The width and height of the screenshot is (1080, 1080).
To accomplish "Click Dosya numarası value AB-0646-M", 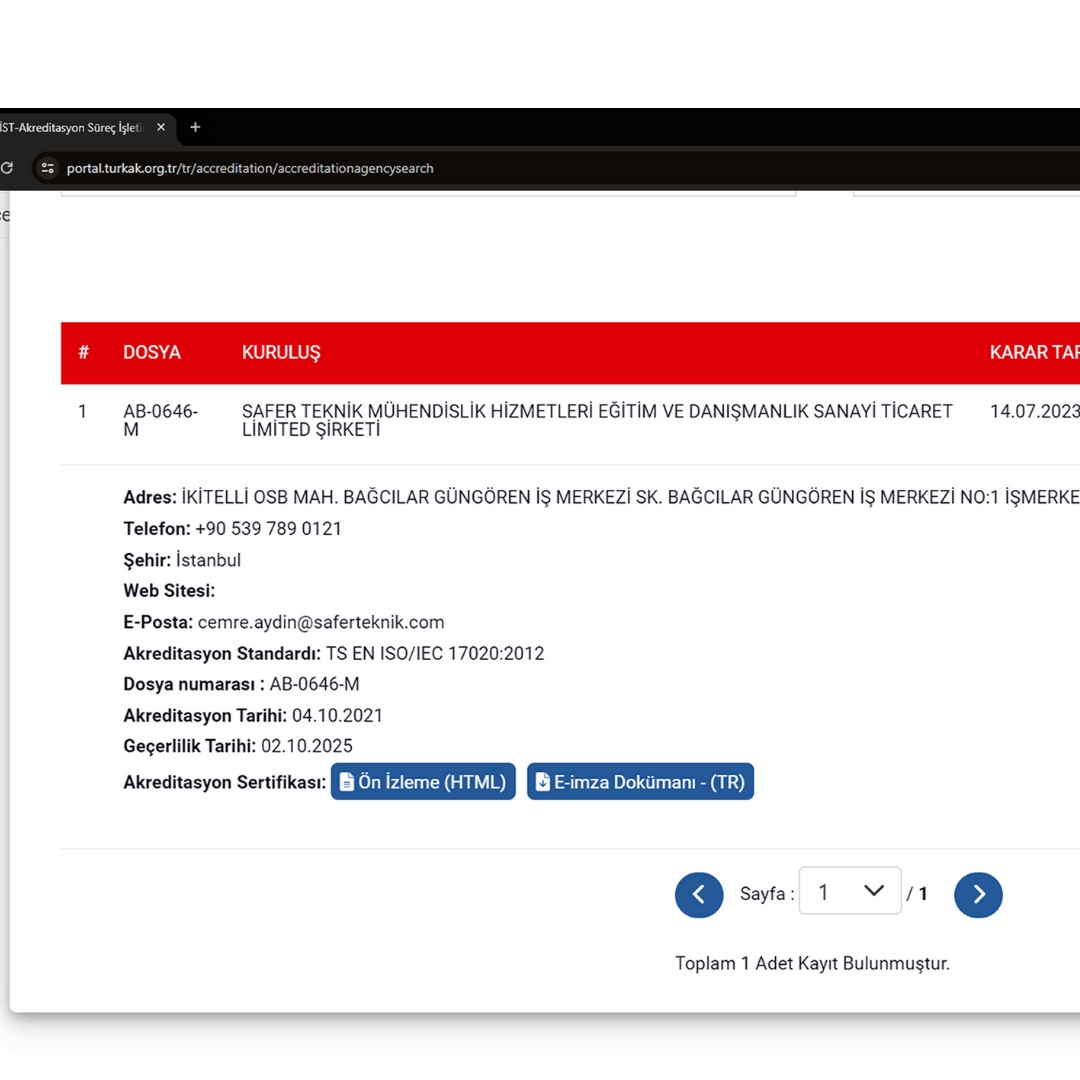I will point(314,684).
